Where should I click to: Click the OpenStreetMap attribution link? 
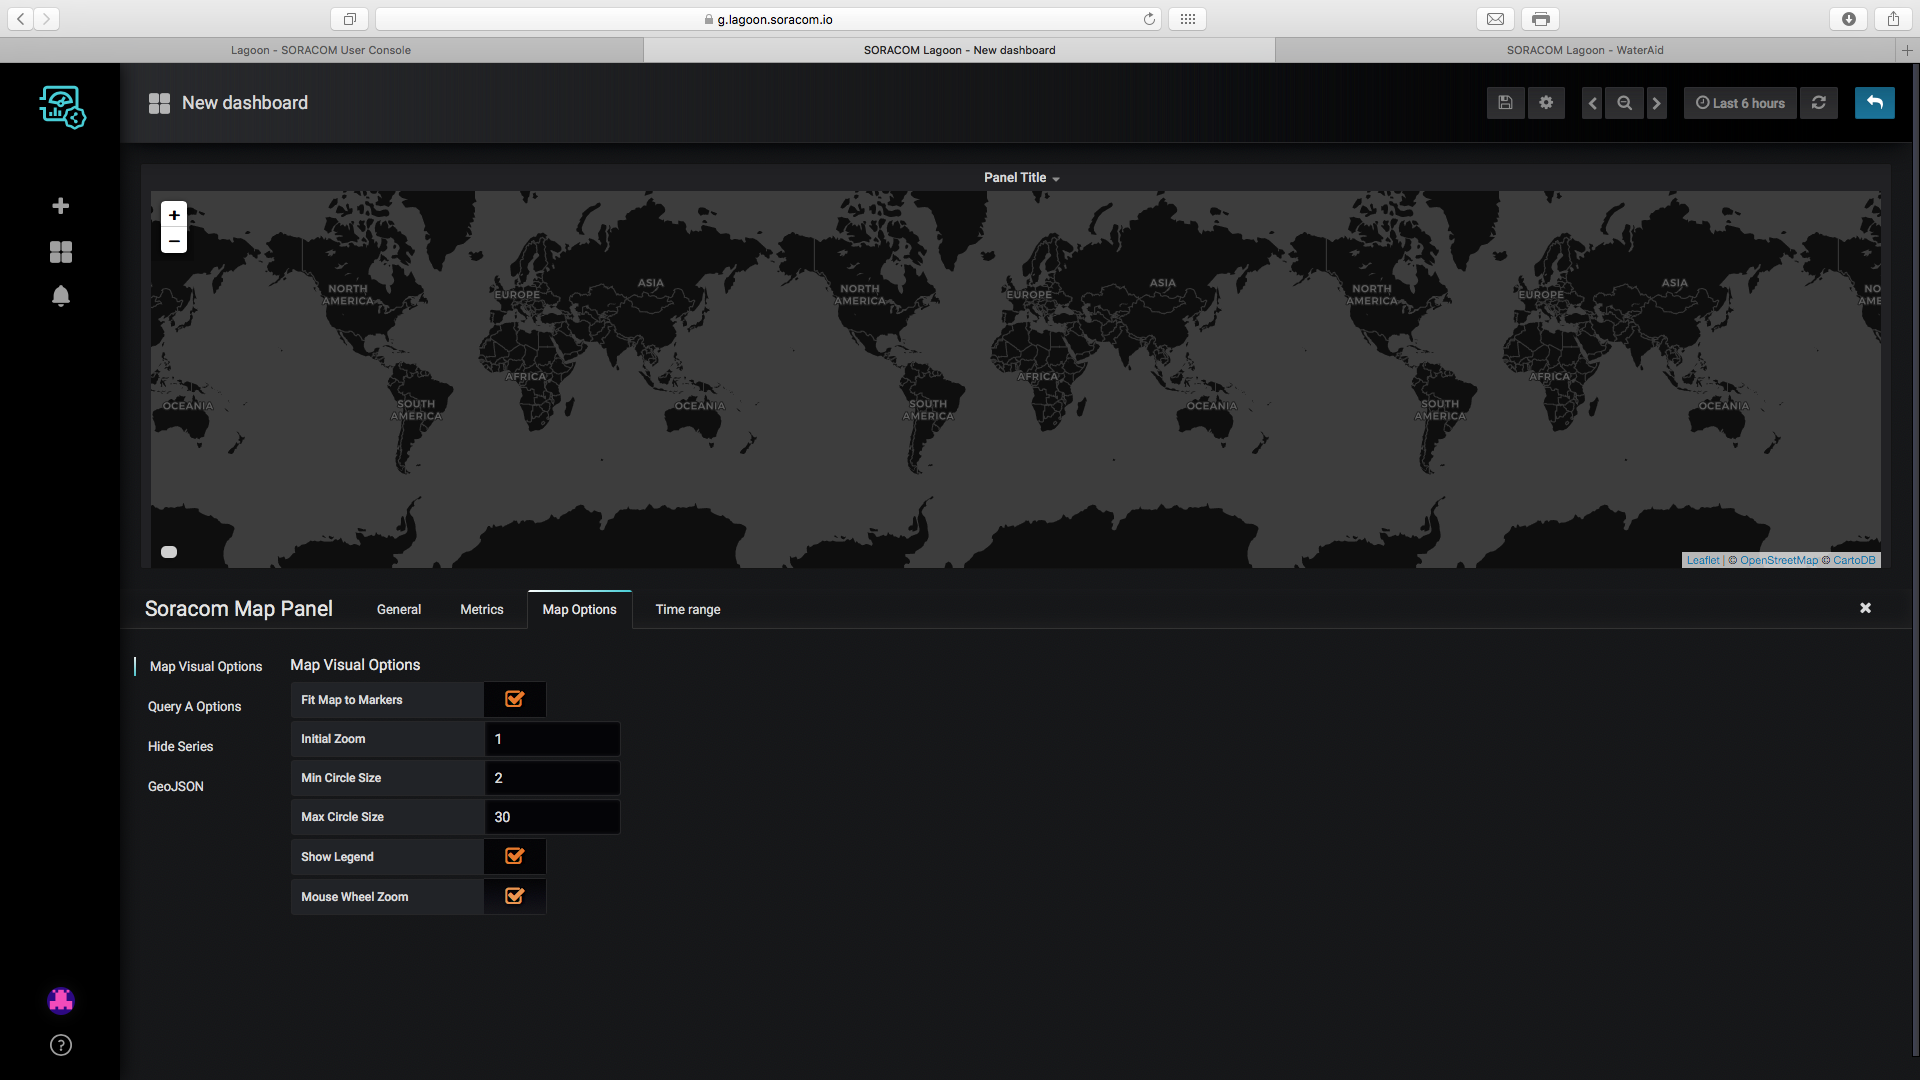[x=1778, y=560]
